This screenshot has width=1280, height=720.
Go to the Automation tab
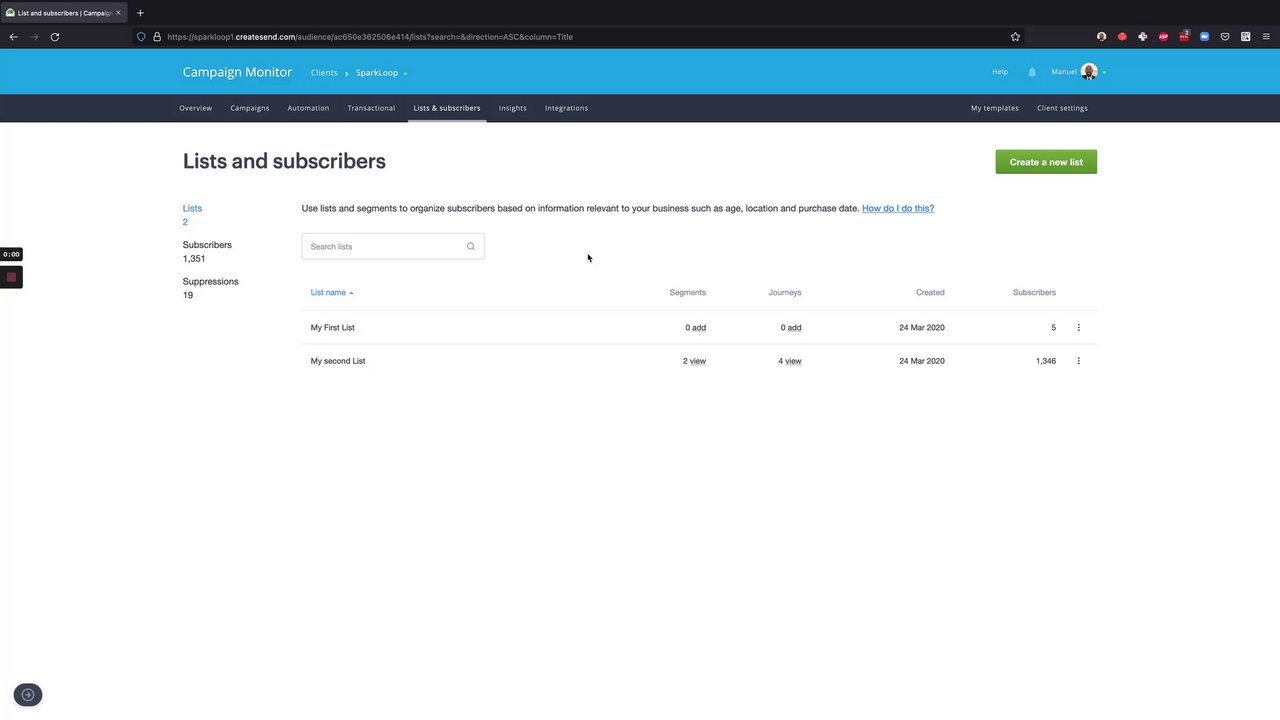[308, 108]
